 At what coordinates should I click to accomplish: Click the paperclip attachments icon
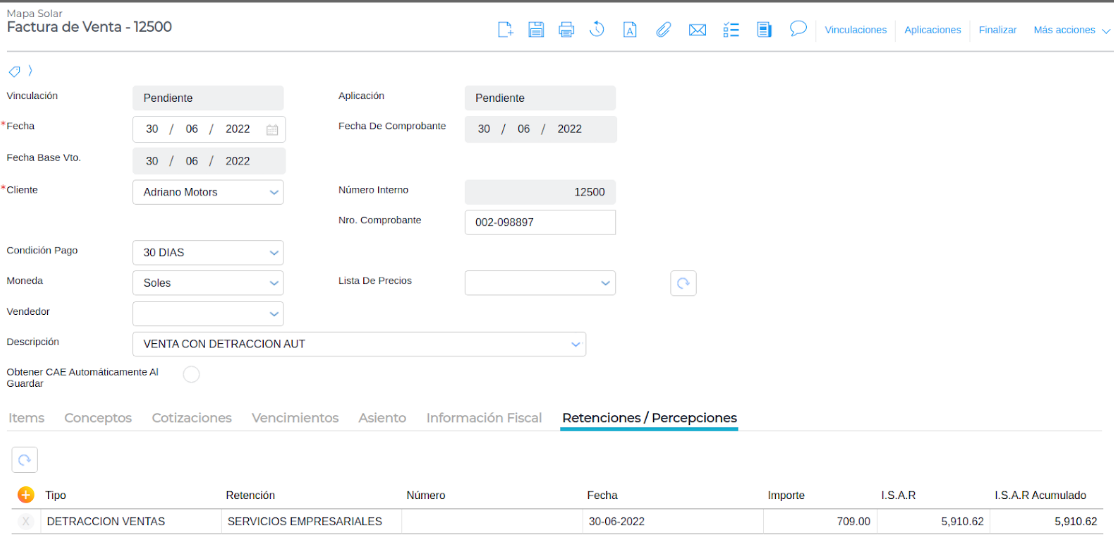click(x=663, y=30)
